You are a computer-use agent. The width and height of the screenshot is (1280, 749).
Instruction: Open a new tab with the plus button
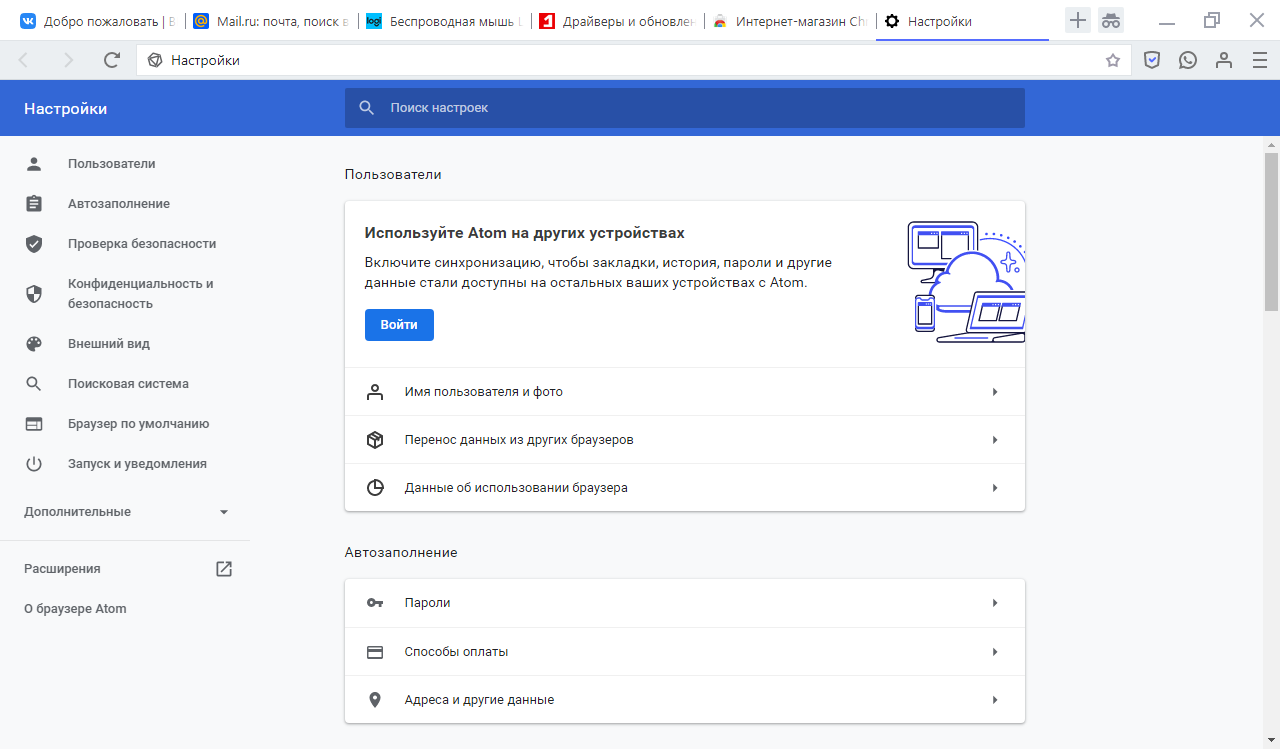click(1078, 20)
